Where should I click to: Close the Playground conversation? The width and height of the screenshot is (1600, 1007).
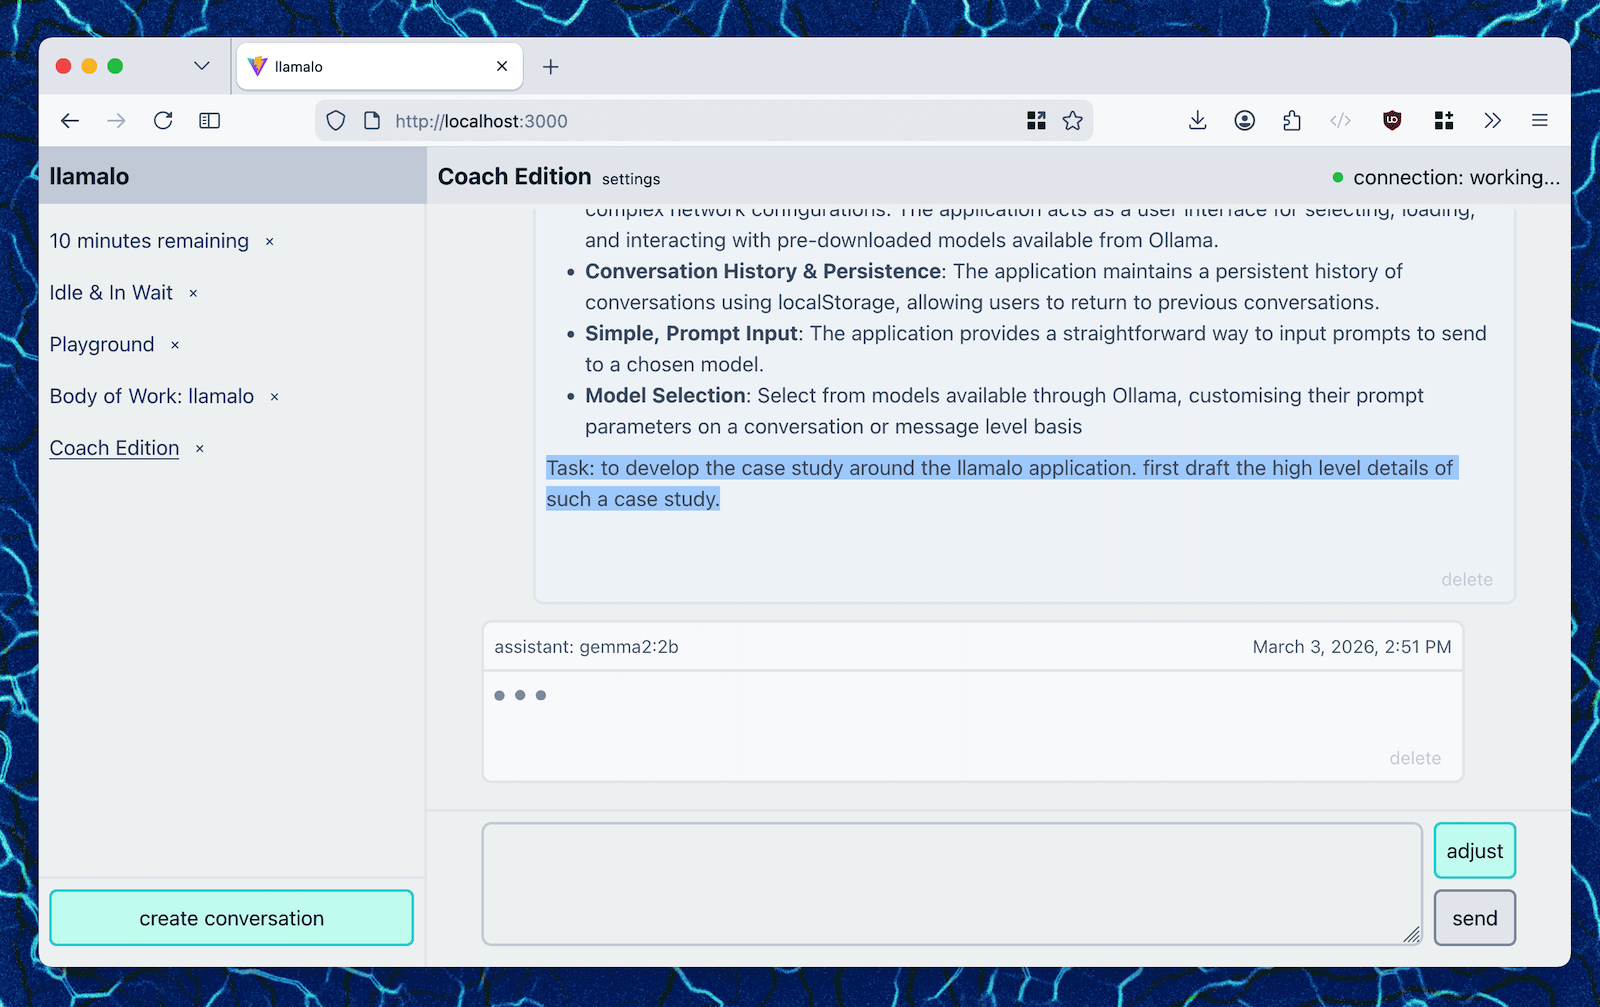point(174,344)
